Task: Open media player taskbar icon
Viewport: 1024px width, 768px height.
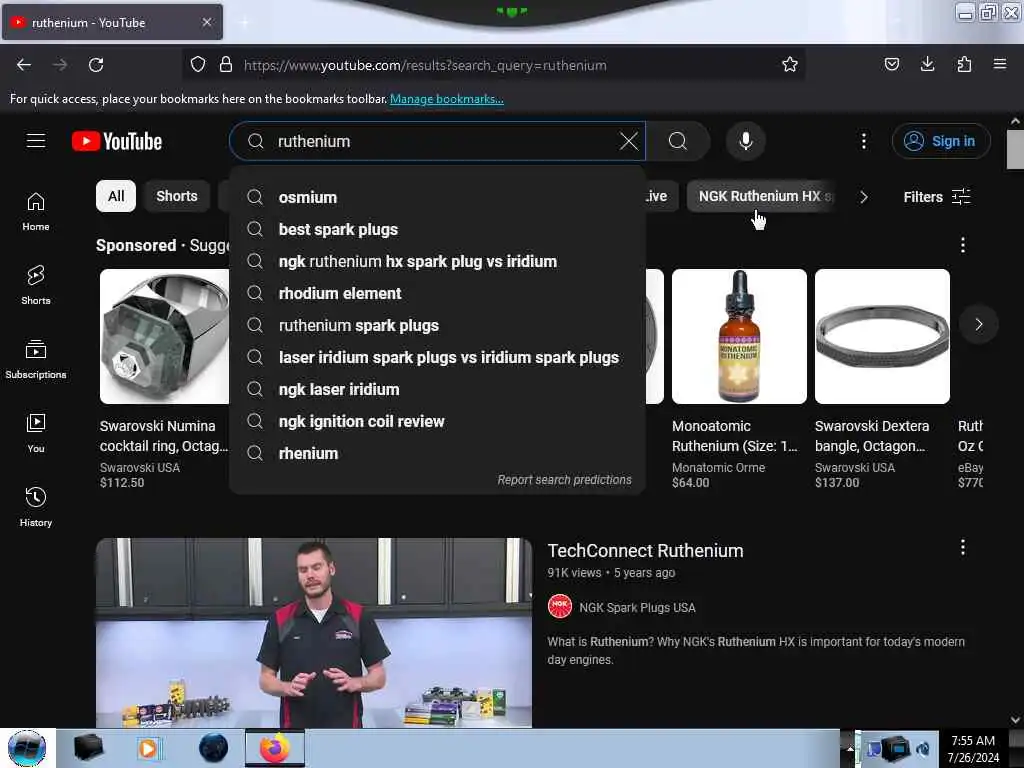Action: 148,748
